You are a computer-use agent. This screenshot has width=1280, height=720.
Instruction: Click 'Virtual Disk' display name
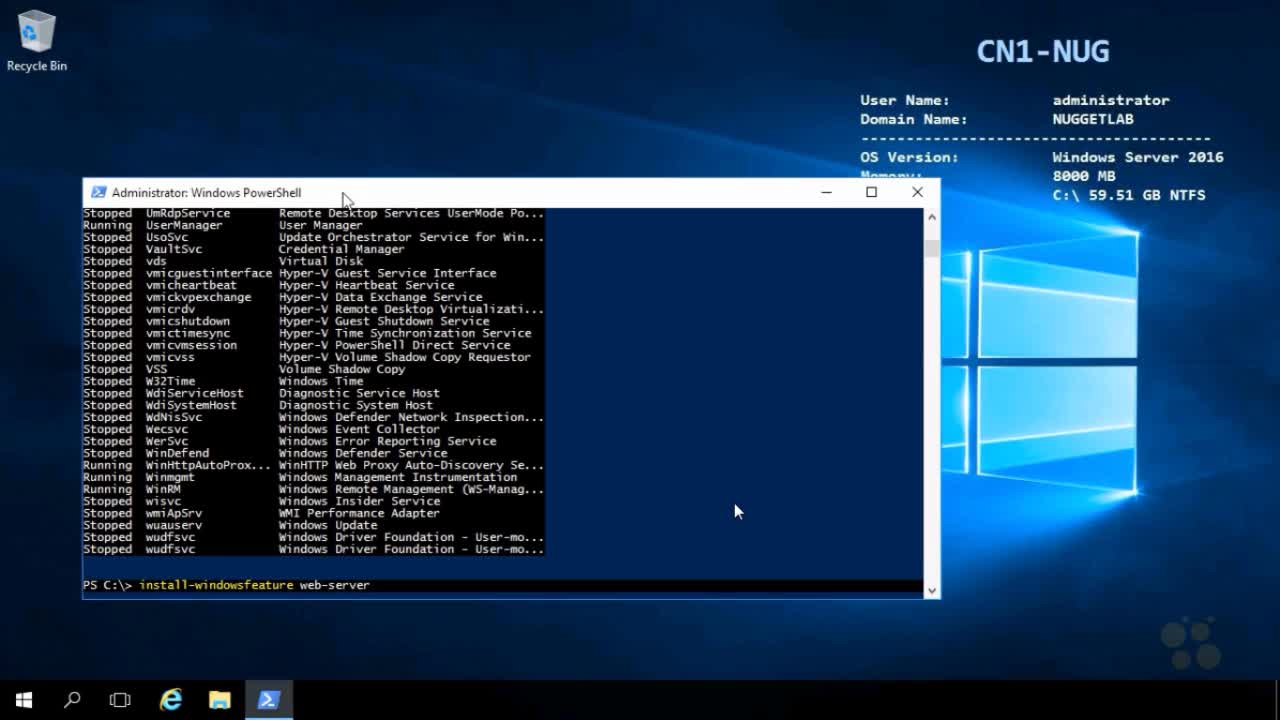point(321,261)
